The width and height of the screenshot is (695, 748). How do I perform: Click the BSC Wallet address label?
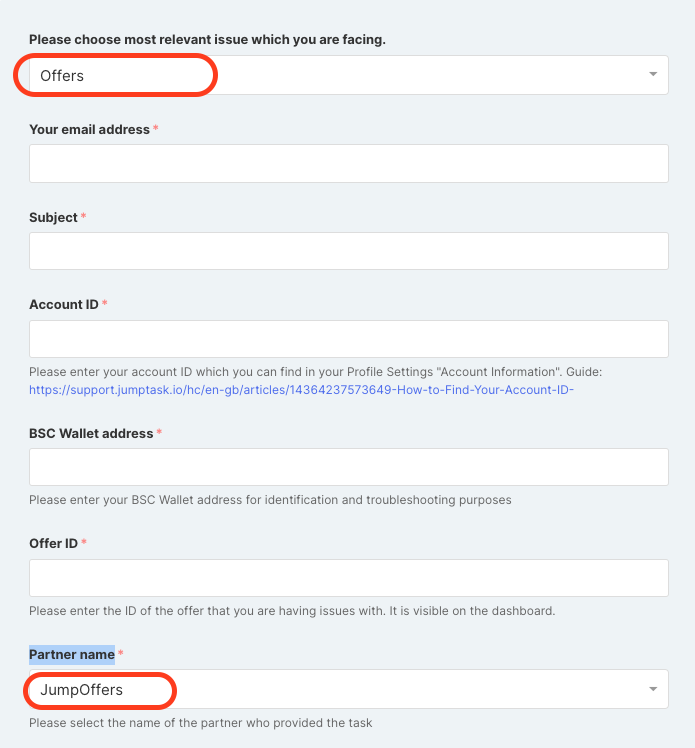[91, 433]
